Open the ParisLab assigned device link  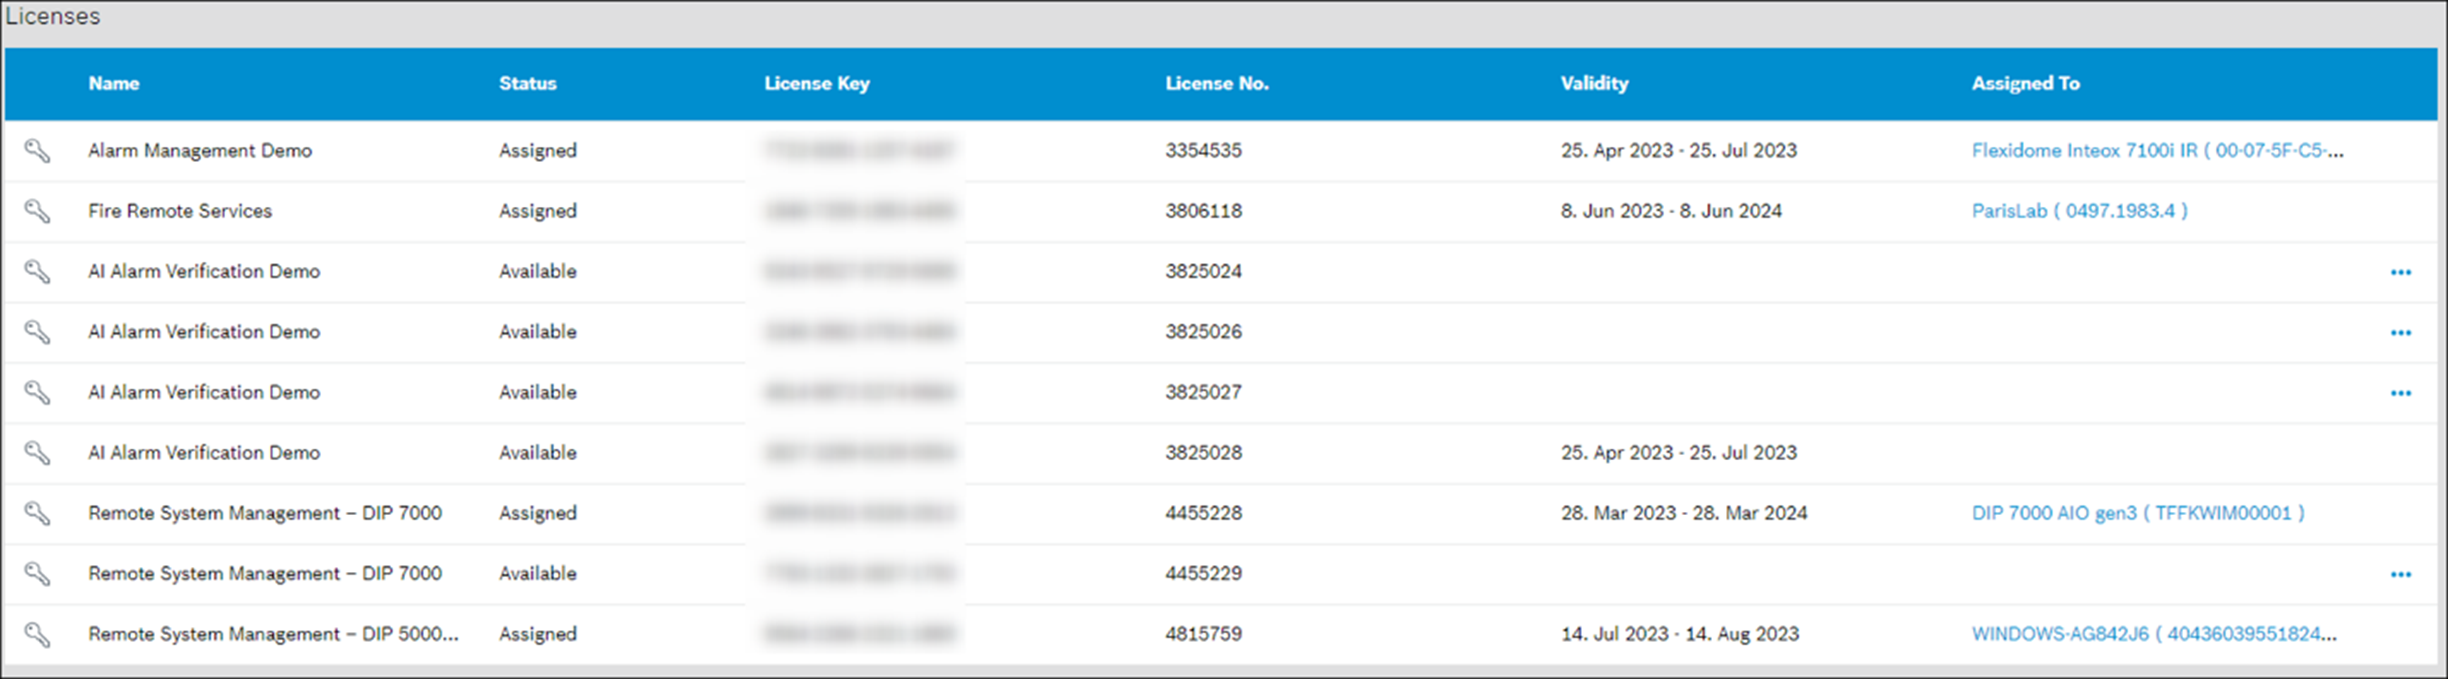tap(2078, 211)
